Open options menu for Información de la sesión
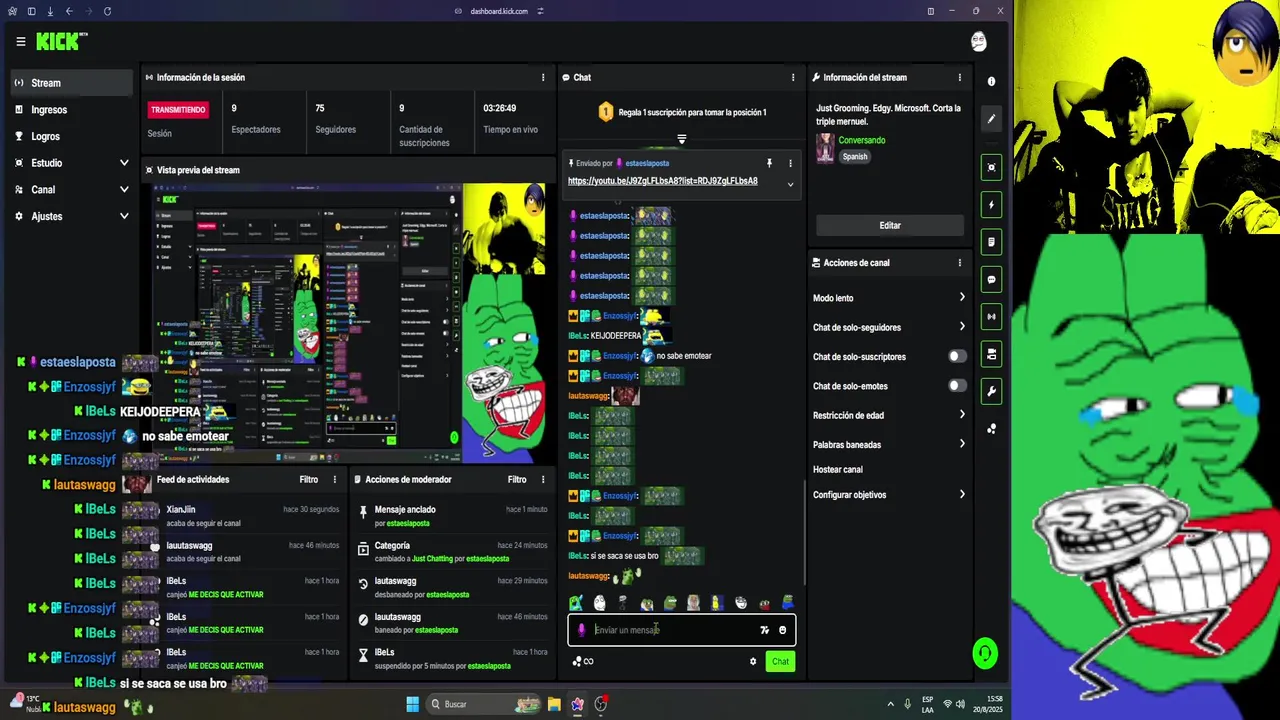Screen dimensions: 1280x720 click(x=543, y=77)
